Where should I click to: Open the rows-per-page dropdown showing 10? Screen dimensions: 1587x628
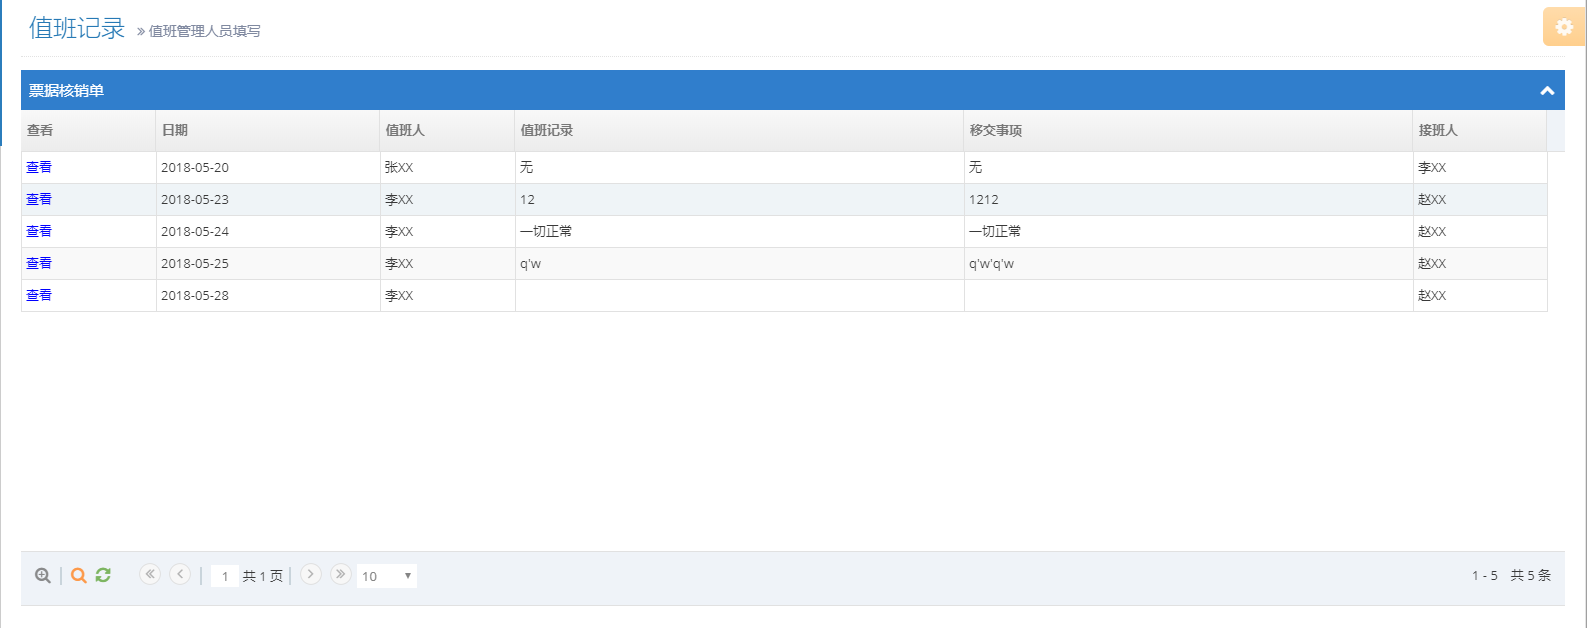point(387,576)
